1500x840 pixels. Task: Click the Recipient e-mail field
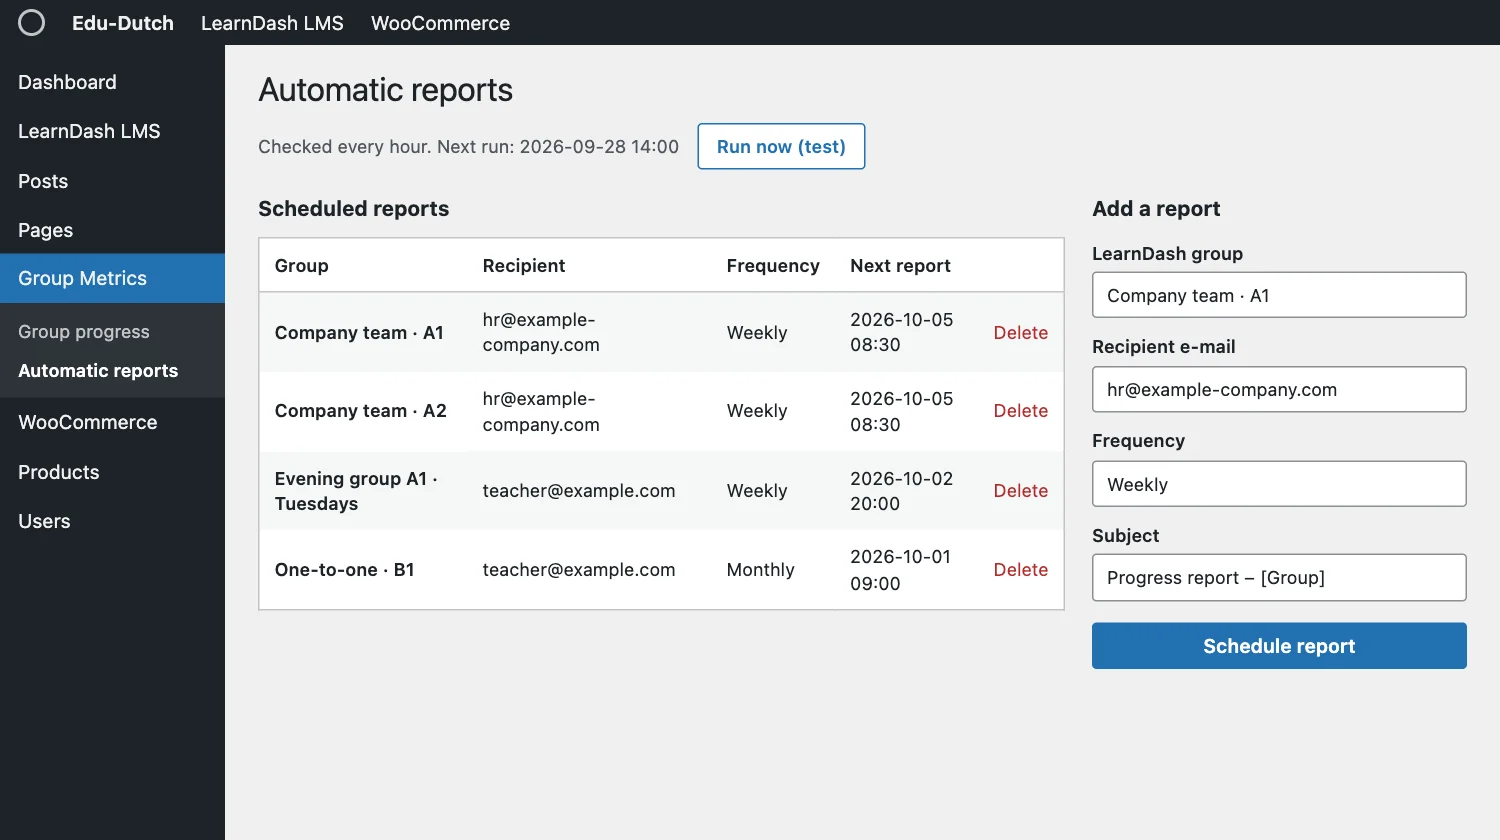click(1279, 389)
